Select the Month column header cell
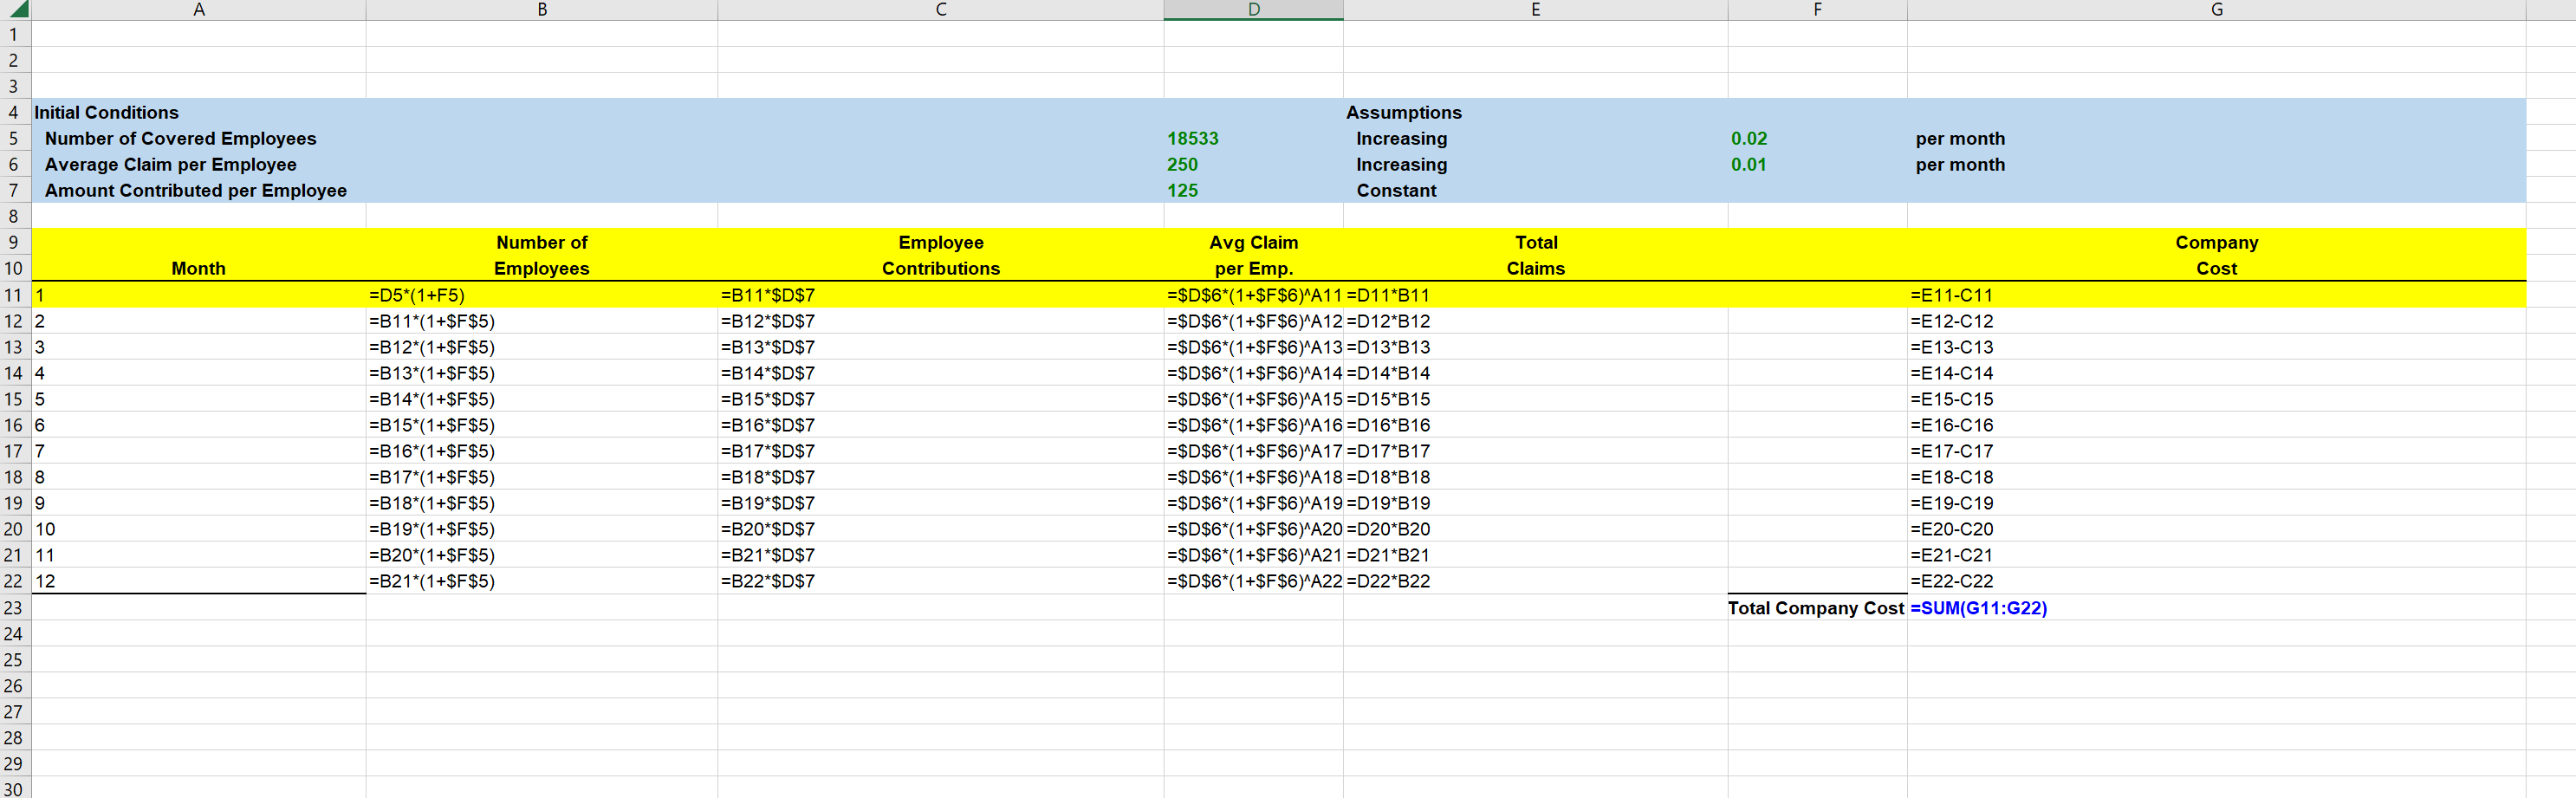 198,268
